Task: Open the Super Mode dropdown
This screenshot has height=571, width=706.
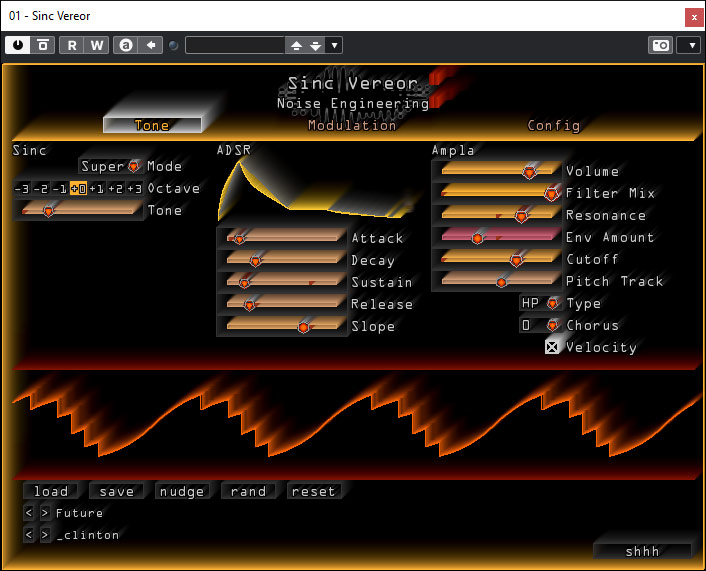Action: pyautogui.click(x=110, y=166)
